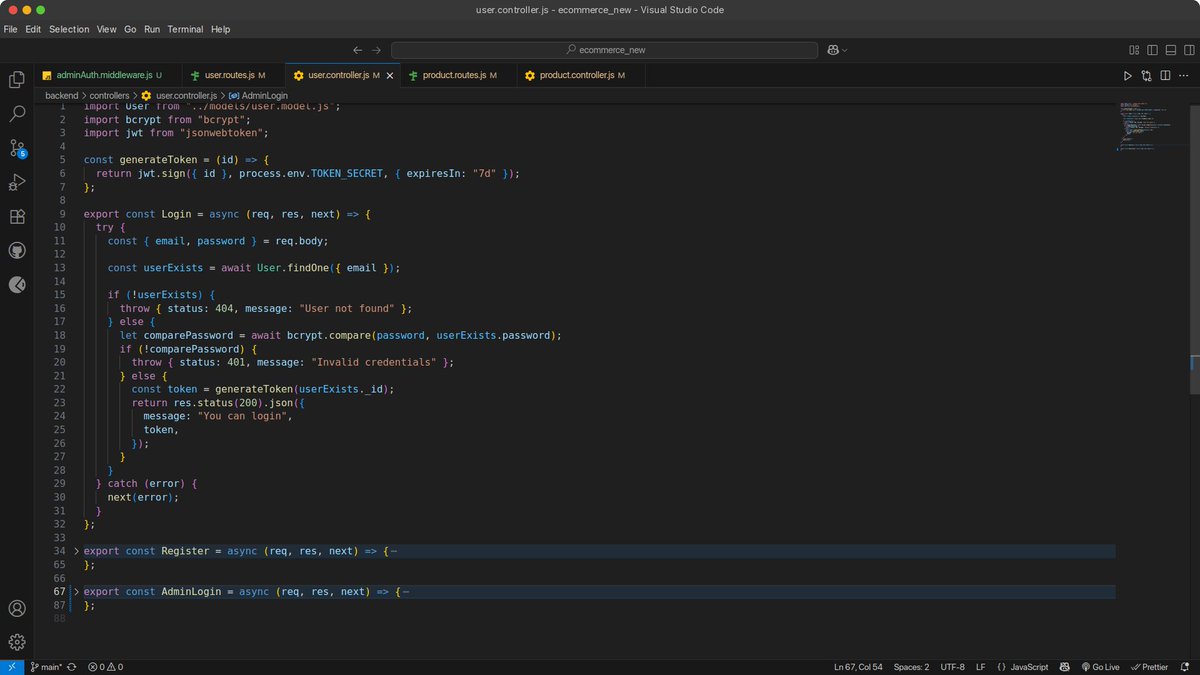Open the Selection menu
The width and height of the screenshot is (1200, 675).
(x=69, y=29)
